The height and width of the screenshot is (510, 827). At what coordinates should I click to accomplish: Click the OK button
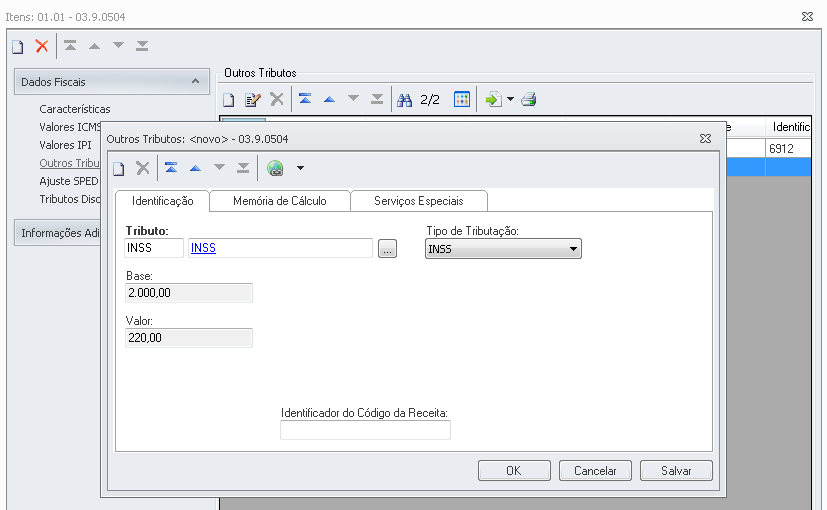pyautogui.click(x=514, y=470)
